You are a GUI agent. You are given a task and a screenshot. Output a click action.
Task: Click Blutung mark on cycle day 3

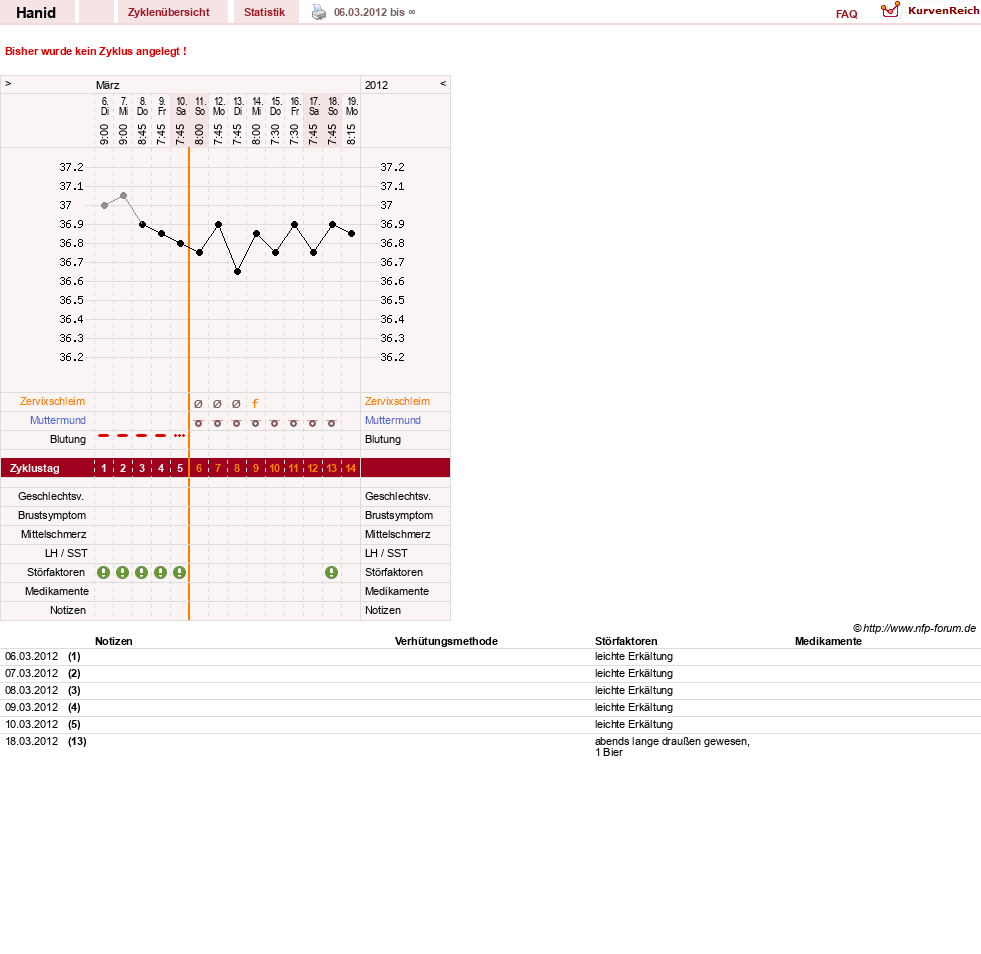[142, 435]
